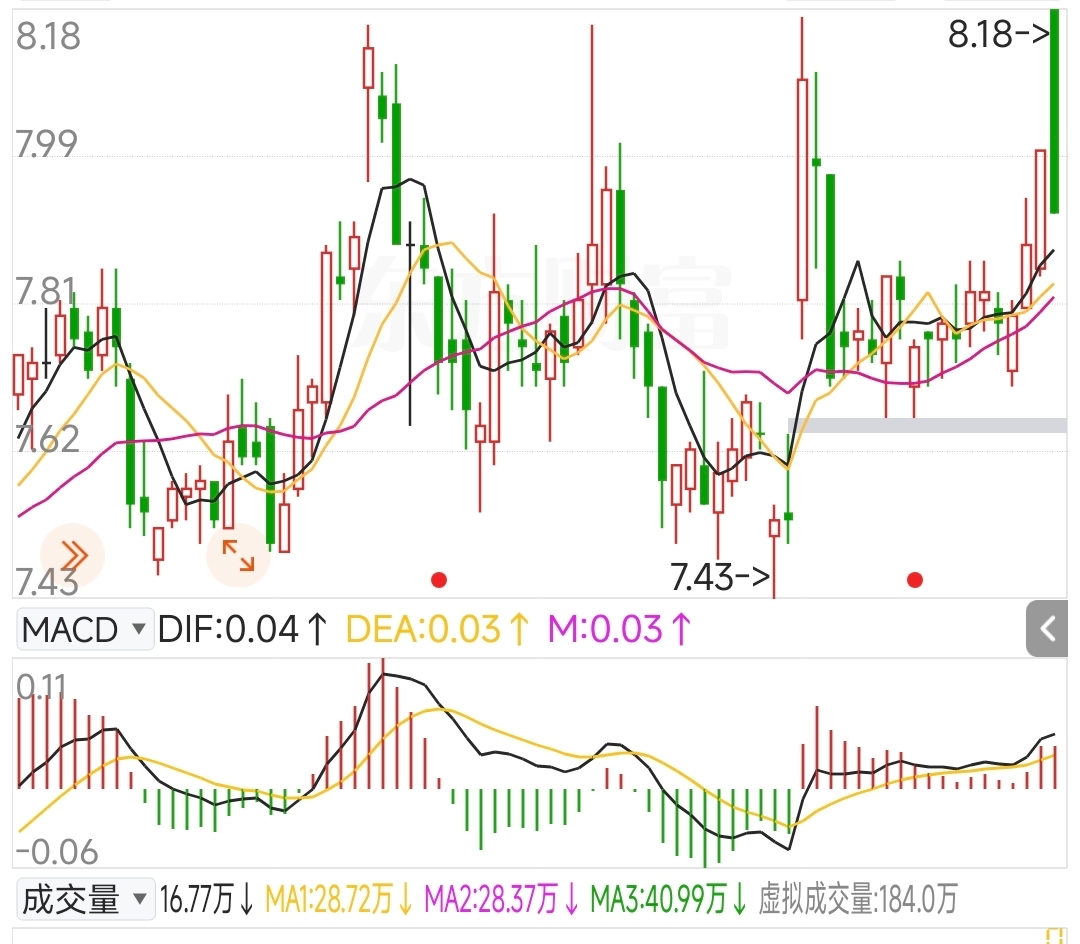This screenshot has width=1080, height=944.
Task: Tap the gray left-chevron collapse tab
Action: click(1047, 629)
